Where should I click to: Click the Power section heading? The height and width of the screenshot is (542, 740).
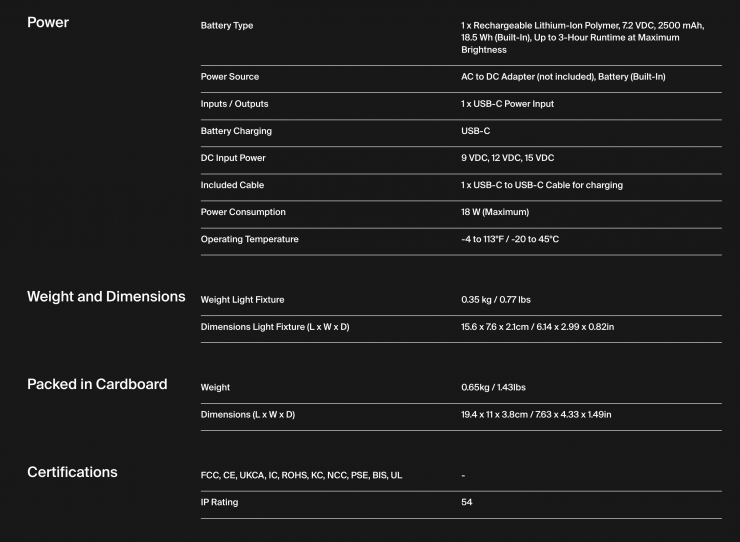[x=48, y=22]
